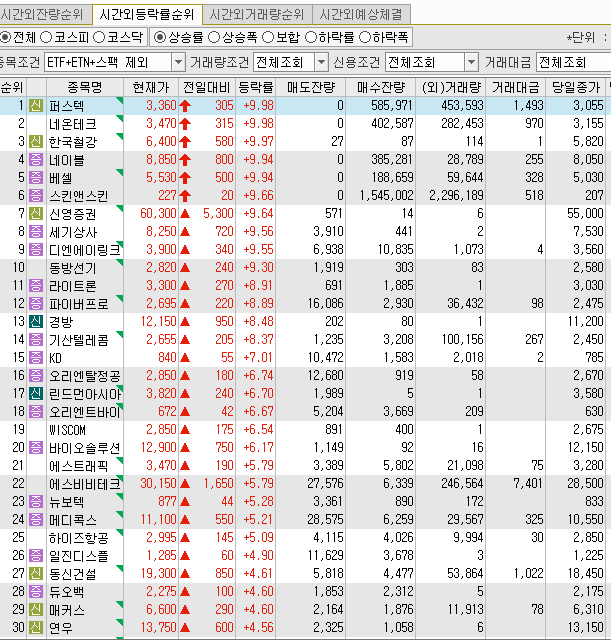Viewport: 611px width, 640px height.
Task: Select the 보합 radio button
Action: (x=268, y=38)
